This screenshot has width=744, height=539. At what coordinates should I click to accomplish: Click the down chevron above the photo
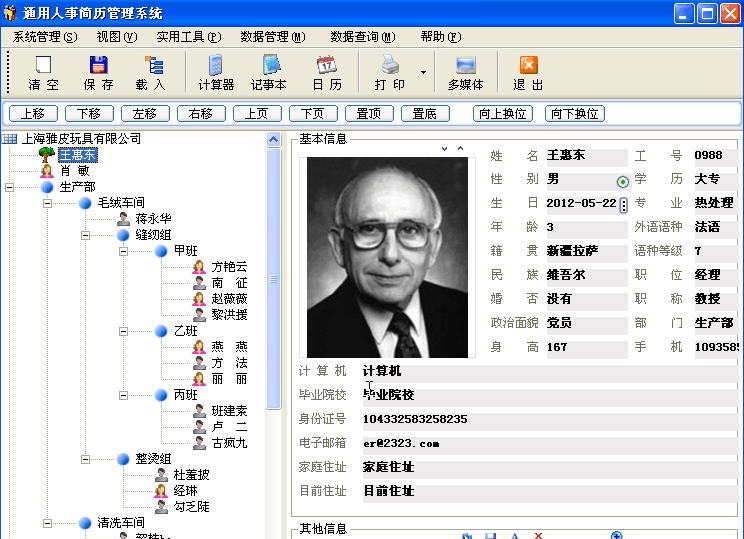pyautogui.click(x=444, y=149)
